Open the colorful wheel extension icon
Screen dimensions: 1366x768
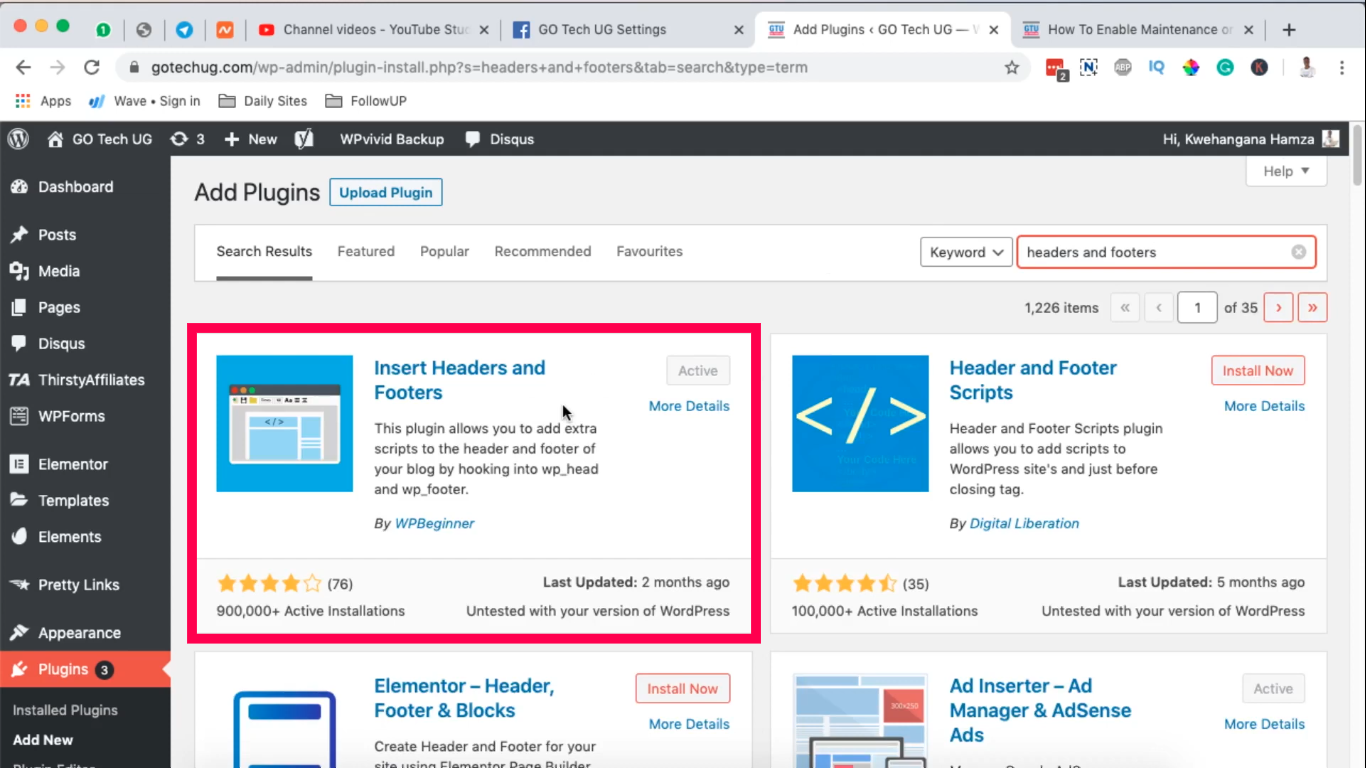pyautogui.click(x=1191, y=67)
